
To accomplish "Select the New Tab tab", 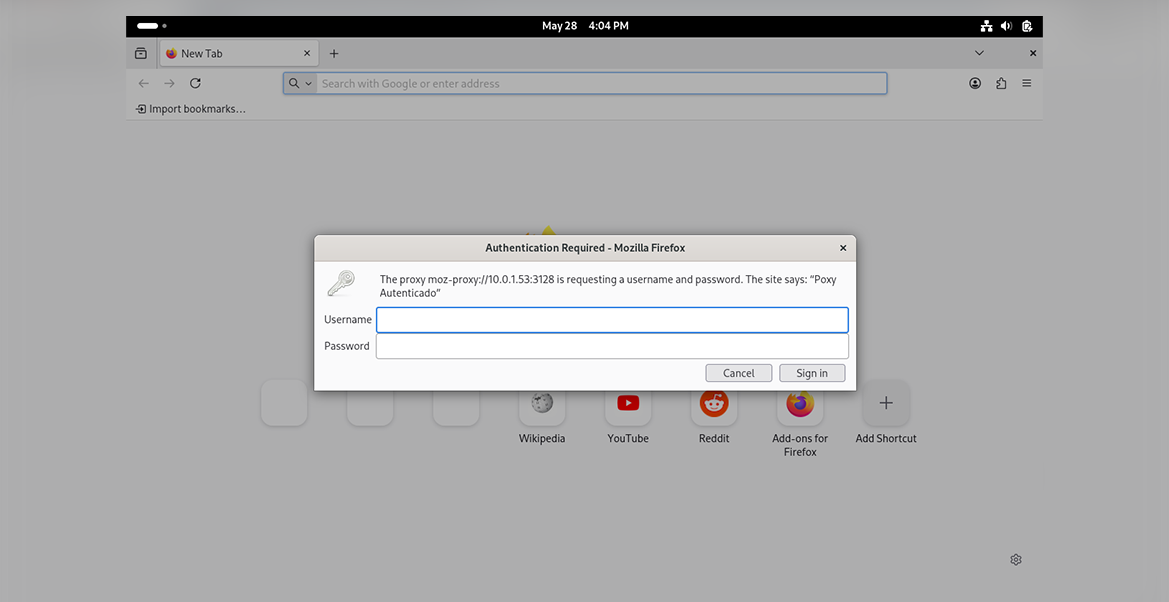I will click(239, 54).
